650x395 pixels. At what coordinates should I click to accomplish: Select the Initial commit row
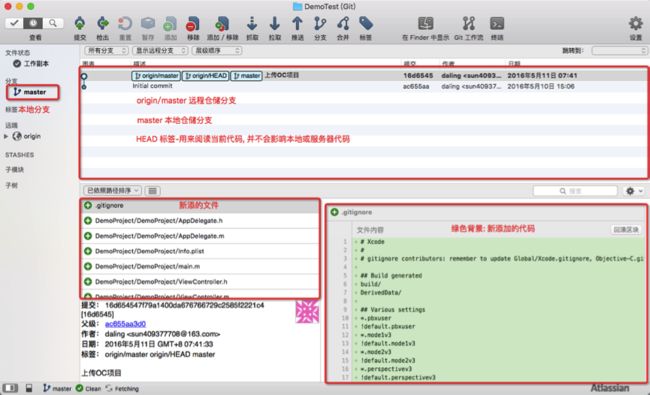[363, 86]
